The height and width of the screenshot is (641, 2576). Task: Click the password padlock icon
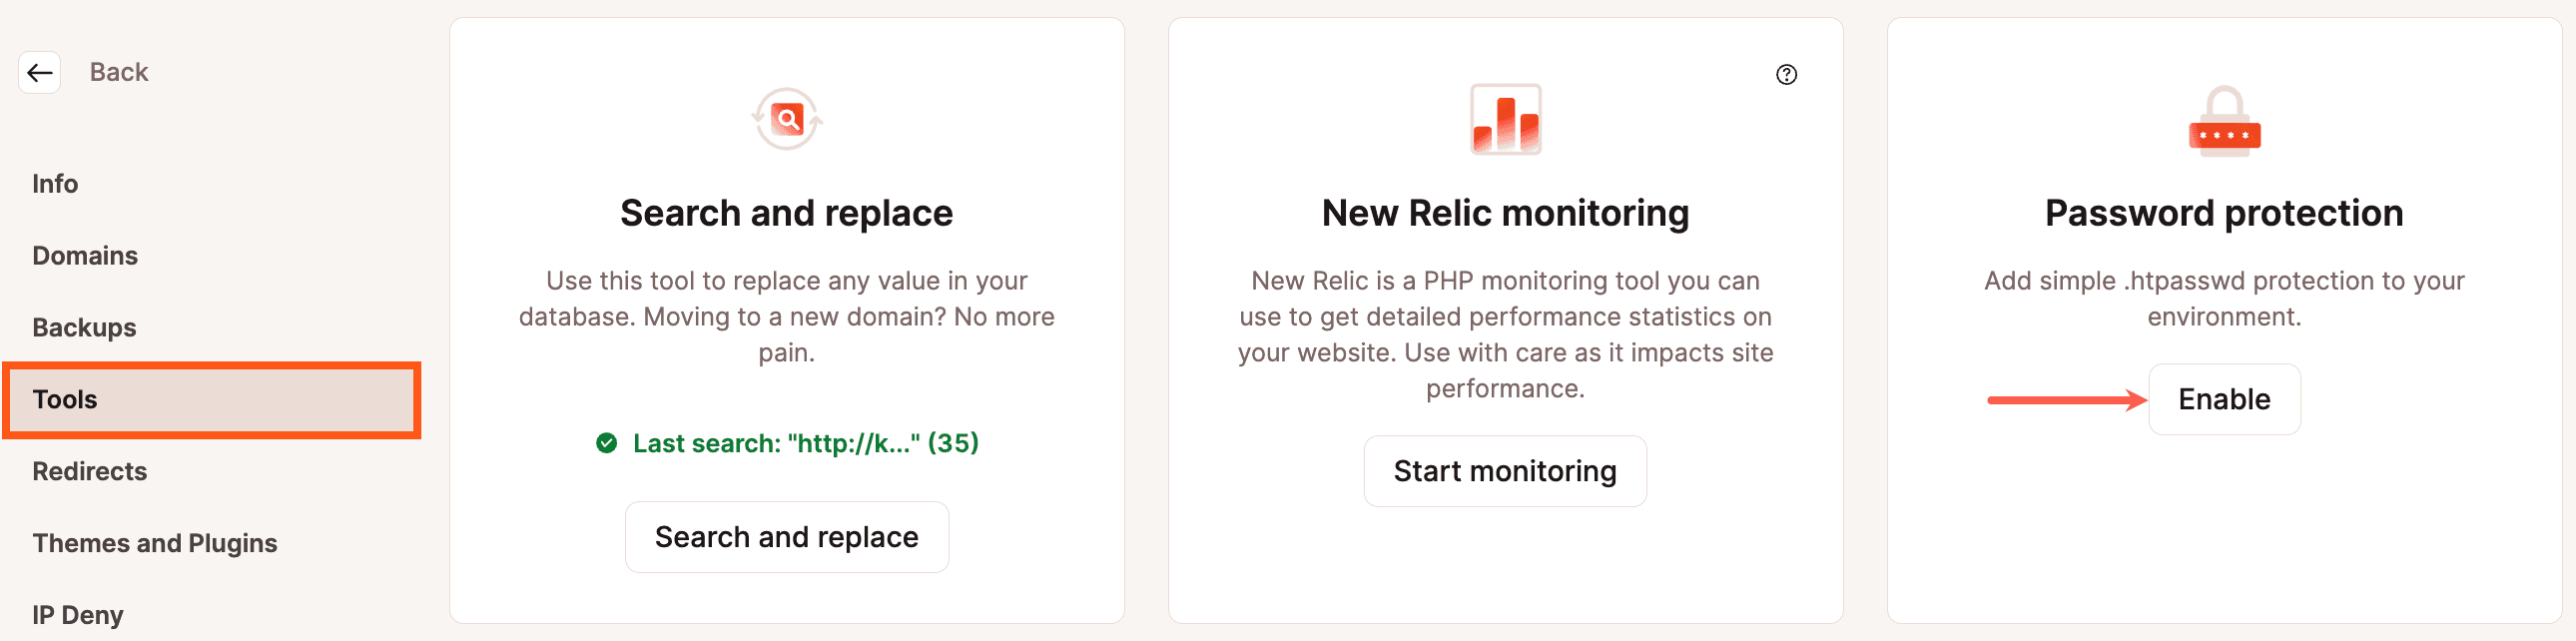click(x=2224, y=120)
